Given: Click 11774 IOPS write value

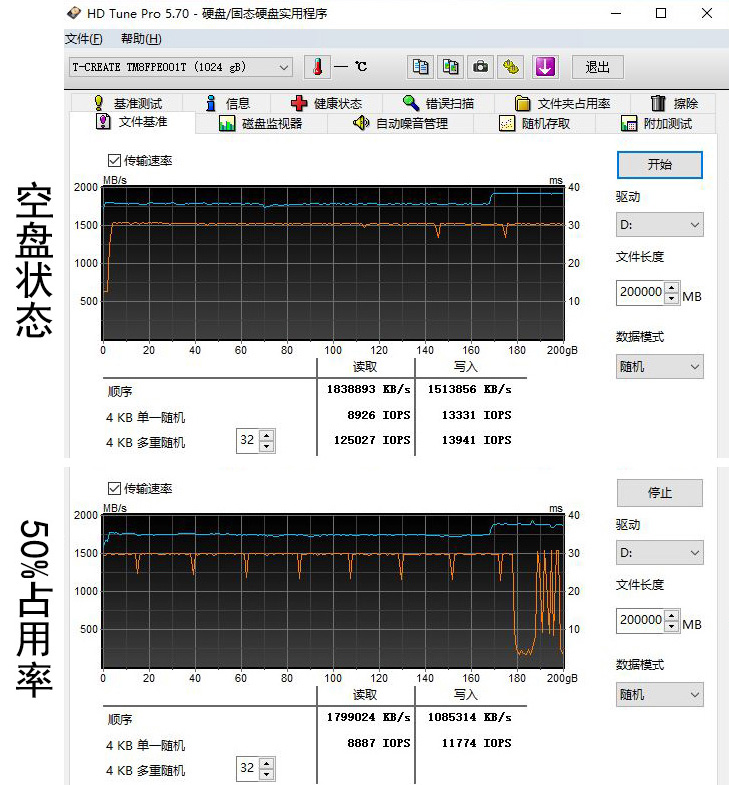Looking at the screenshot, I should point(477,743).
